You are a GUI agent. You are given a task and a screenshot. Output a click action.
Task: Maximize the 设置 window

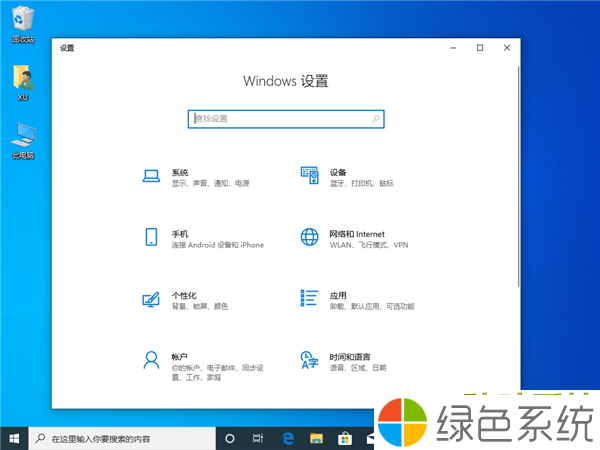coord(480,48)
